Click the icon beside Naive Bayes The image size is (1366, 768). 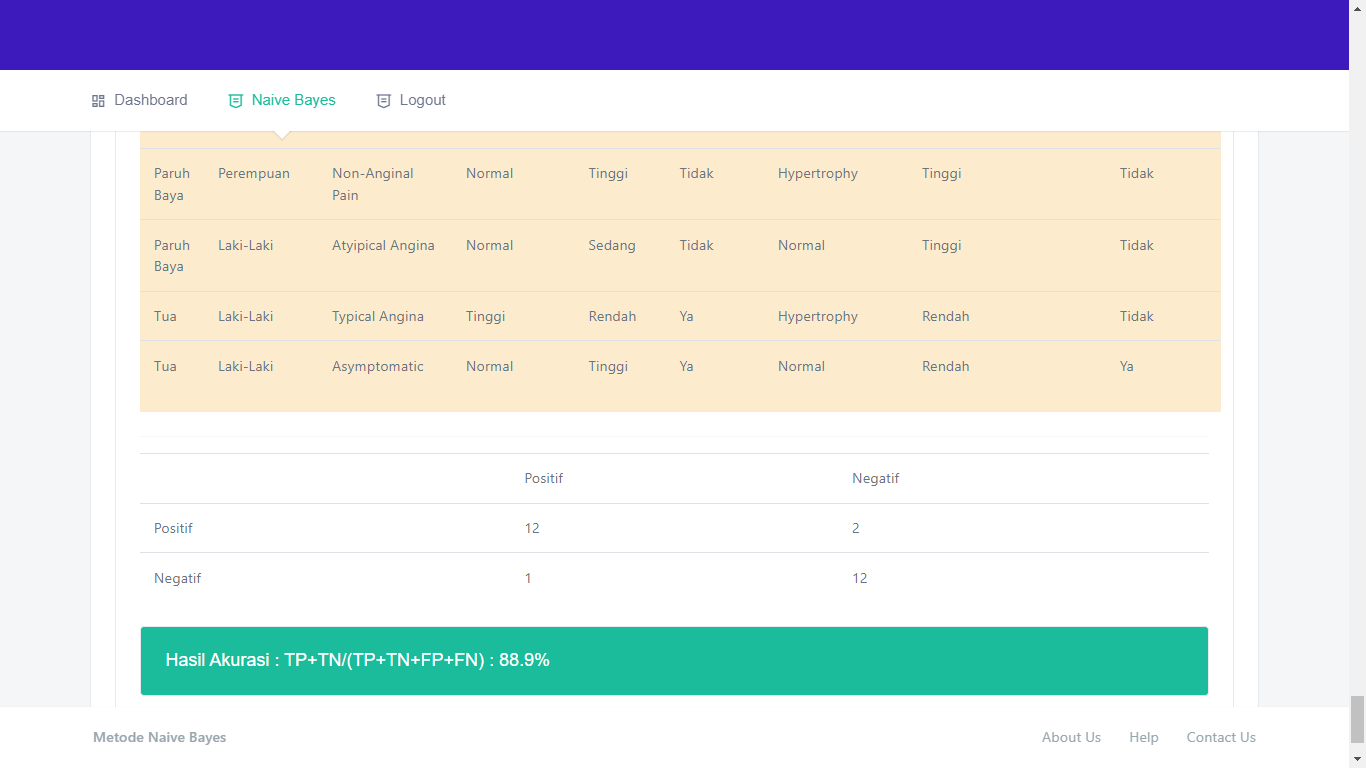(236, 101)
